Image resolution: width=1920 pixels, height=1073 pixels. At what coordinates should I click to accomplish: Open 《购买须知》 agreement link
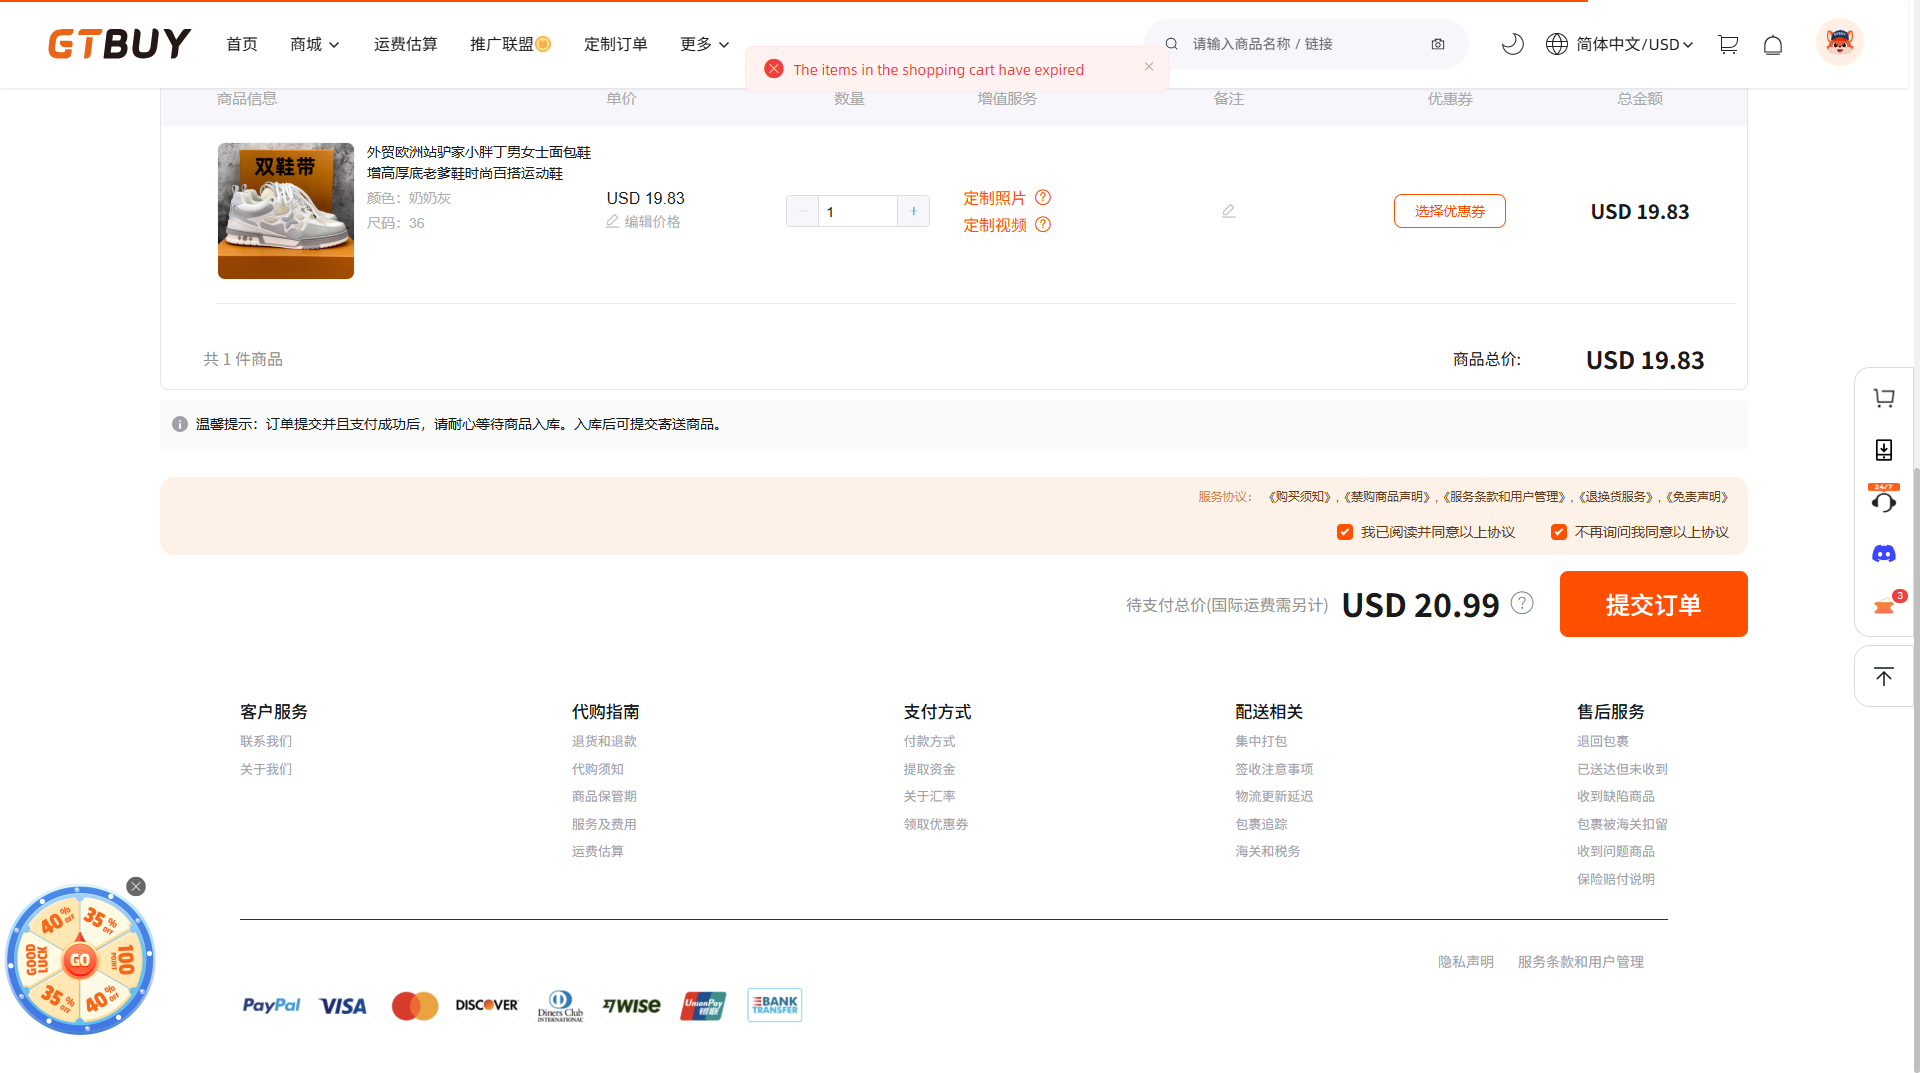click(x=1299, y=497)
